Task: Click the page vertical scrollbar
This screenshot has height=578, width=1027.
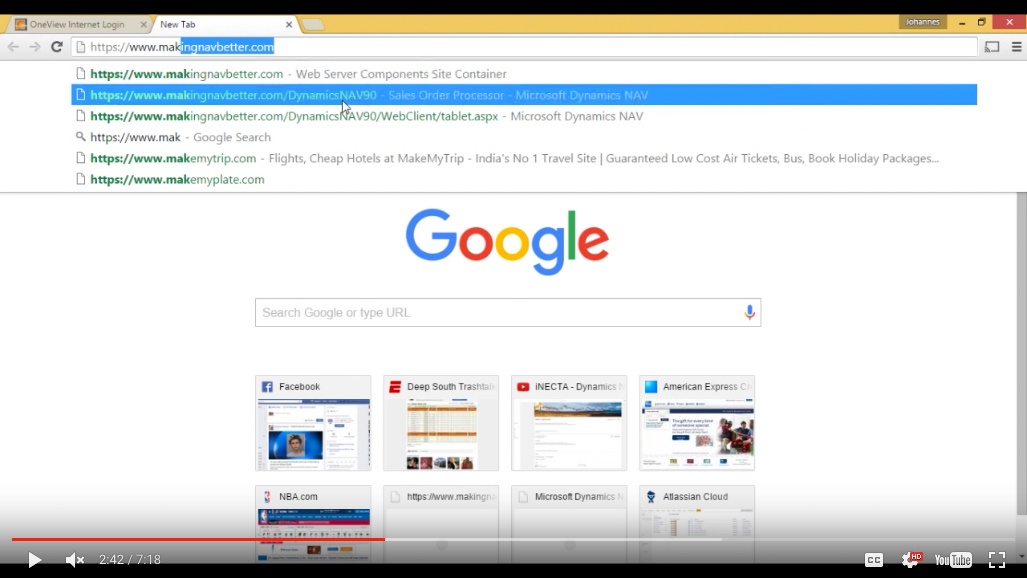Action: click(x=1021, y=354)
